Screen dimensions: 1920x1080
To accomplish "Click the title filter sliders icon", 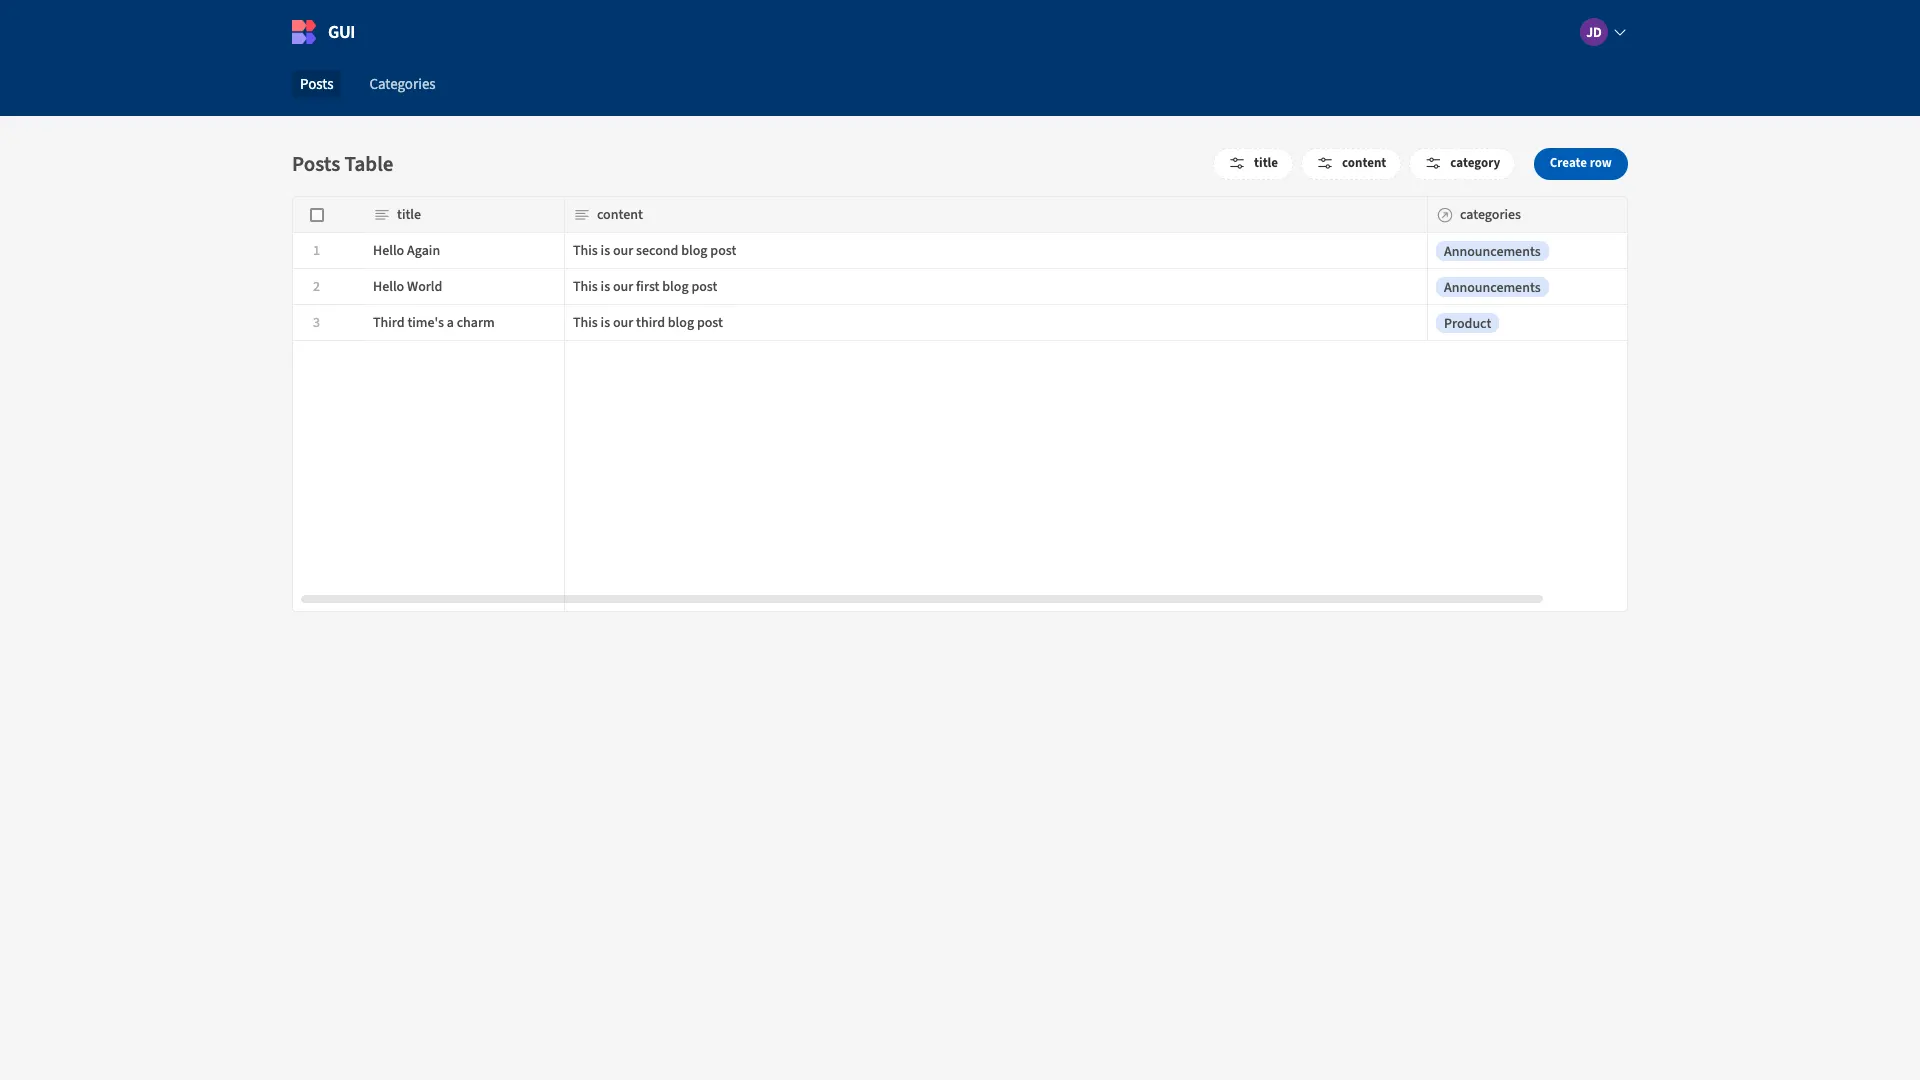I will [x=1237, y=163].
